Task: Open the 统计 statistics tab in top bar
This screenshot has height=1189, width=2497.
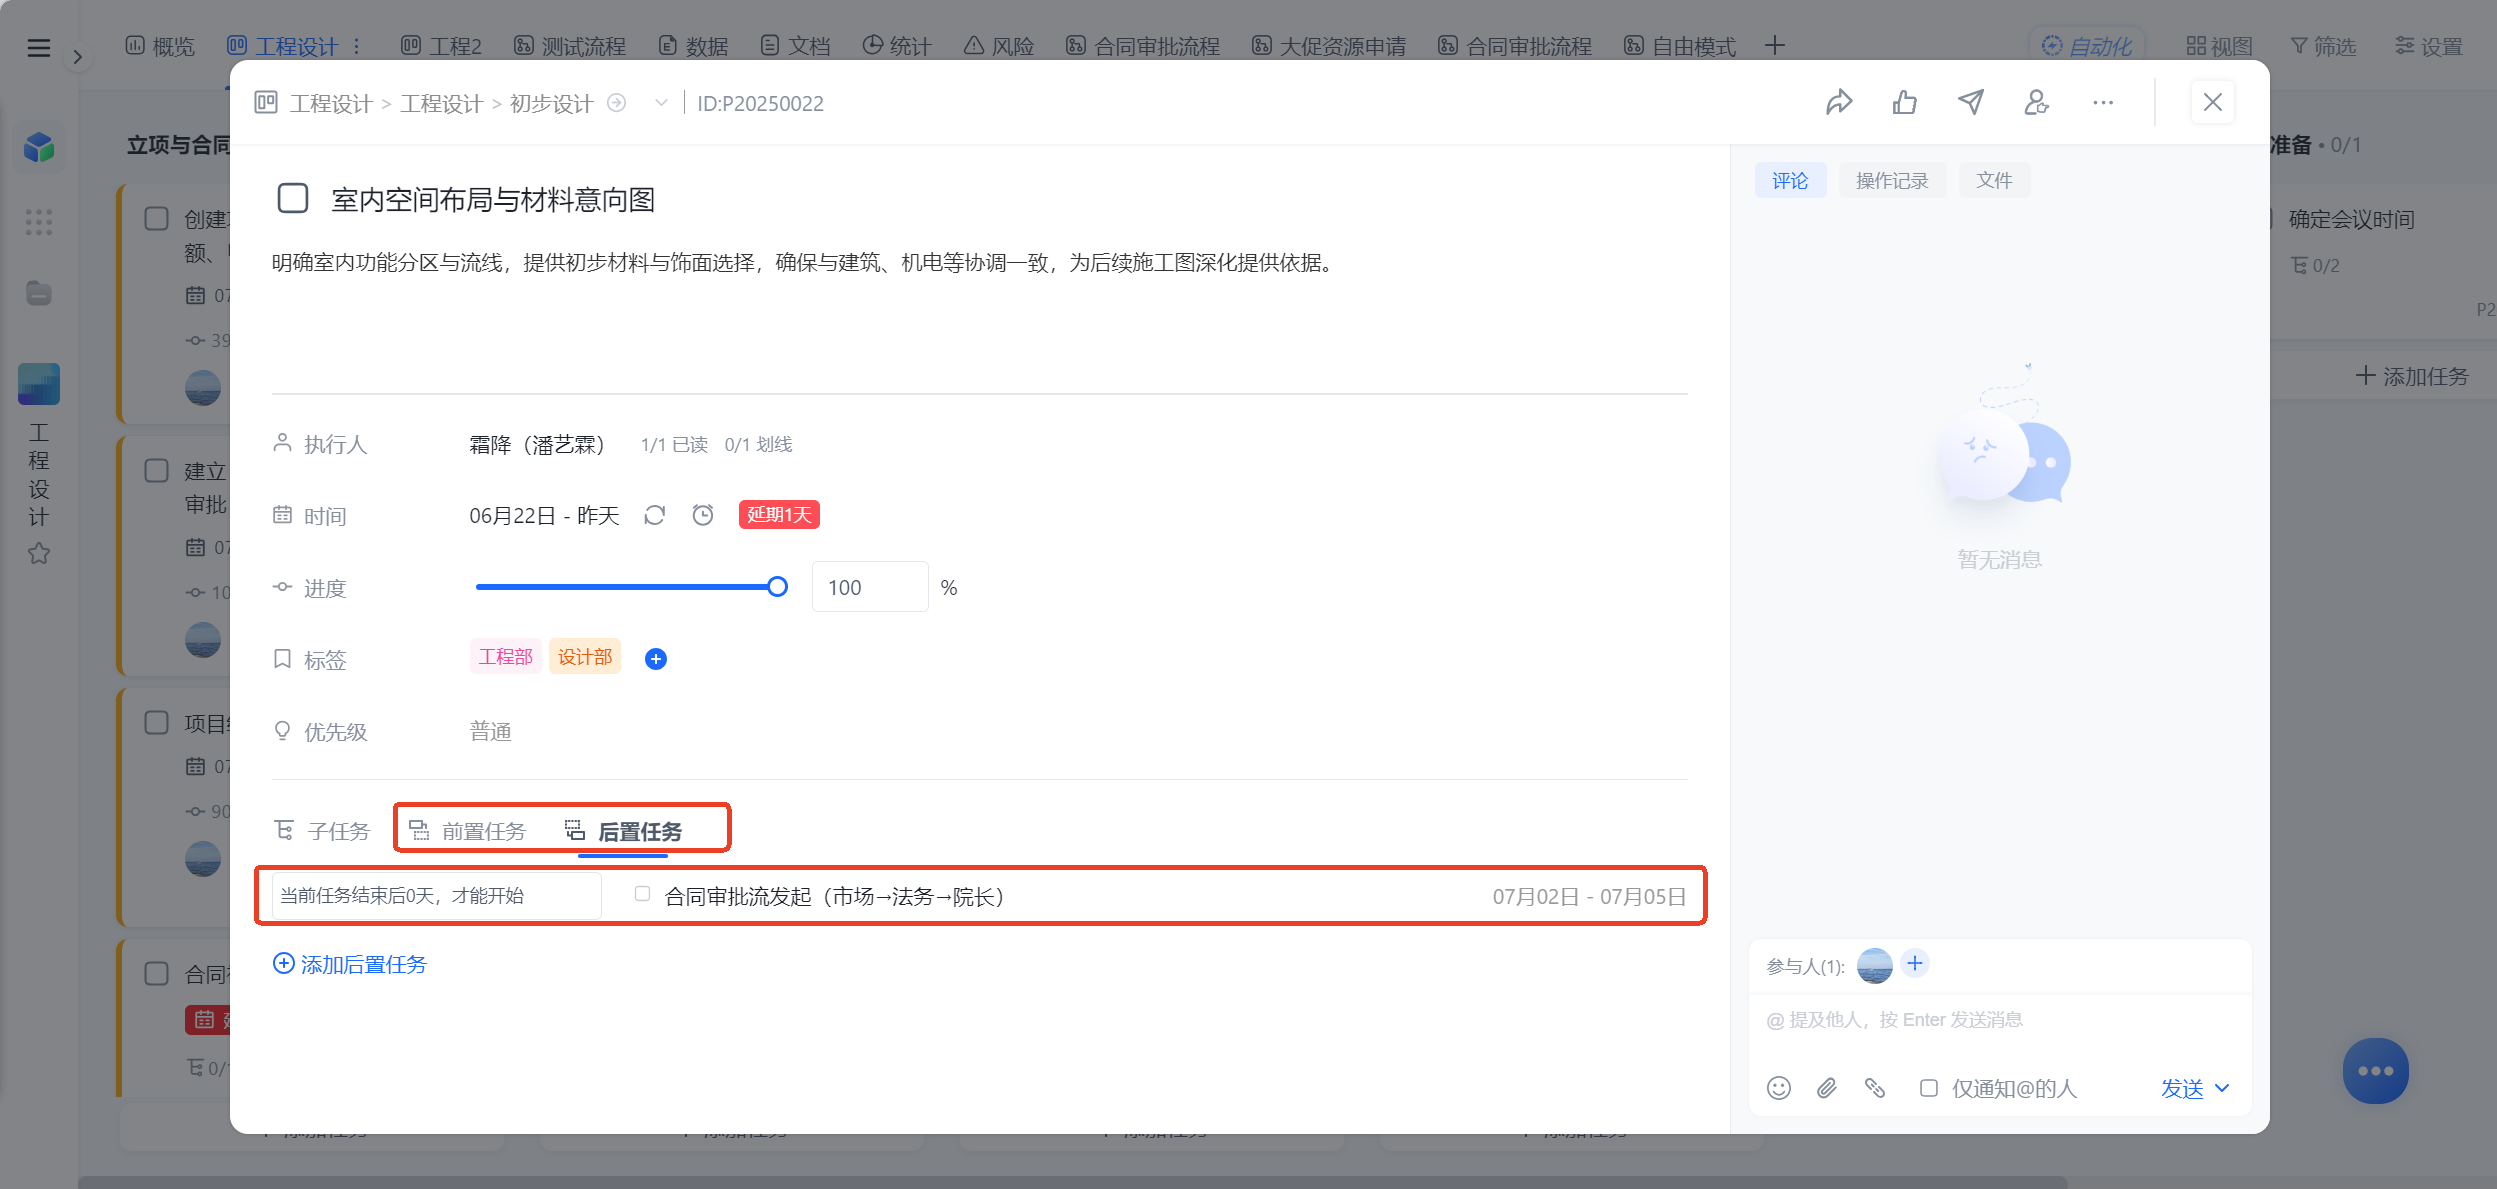Action: pyautogui.click(x=896, y=46)
